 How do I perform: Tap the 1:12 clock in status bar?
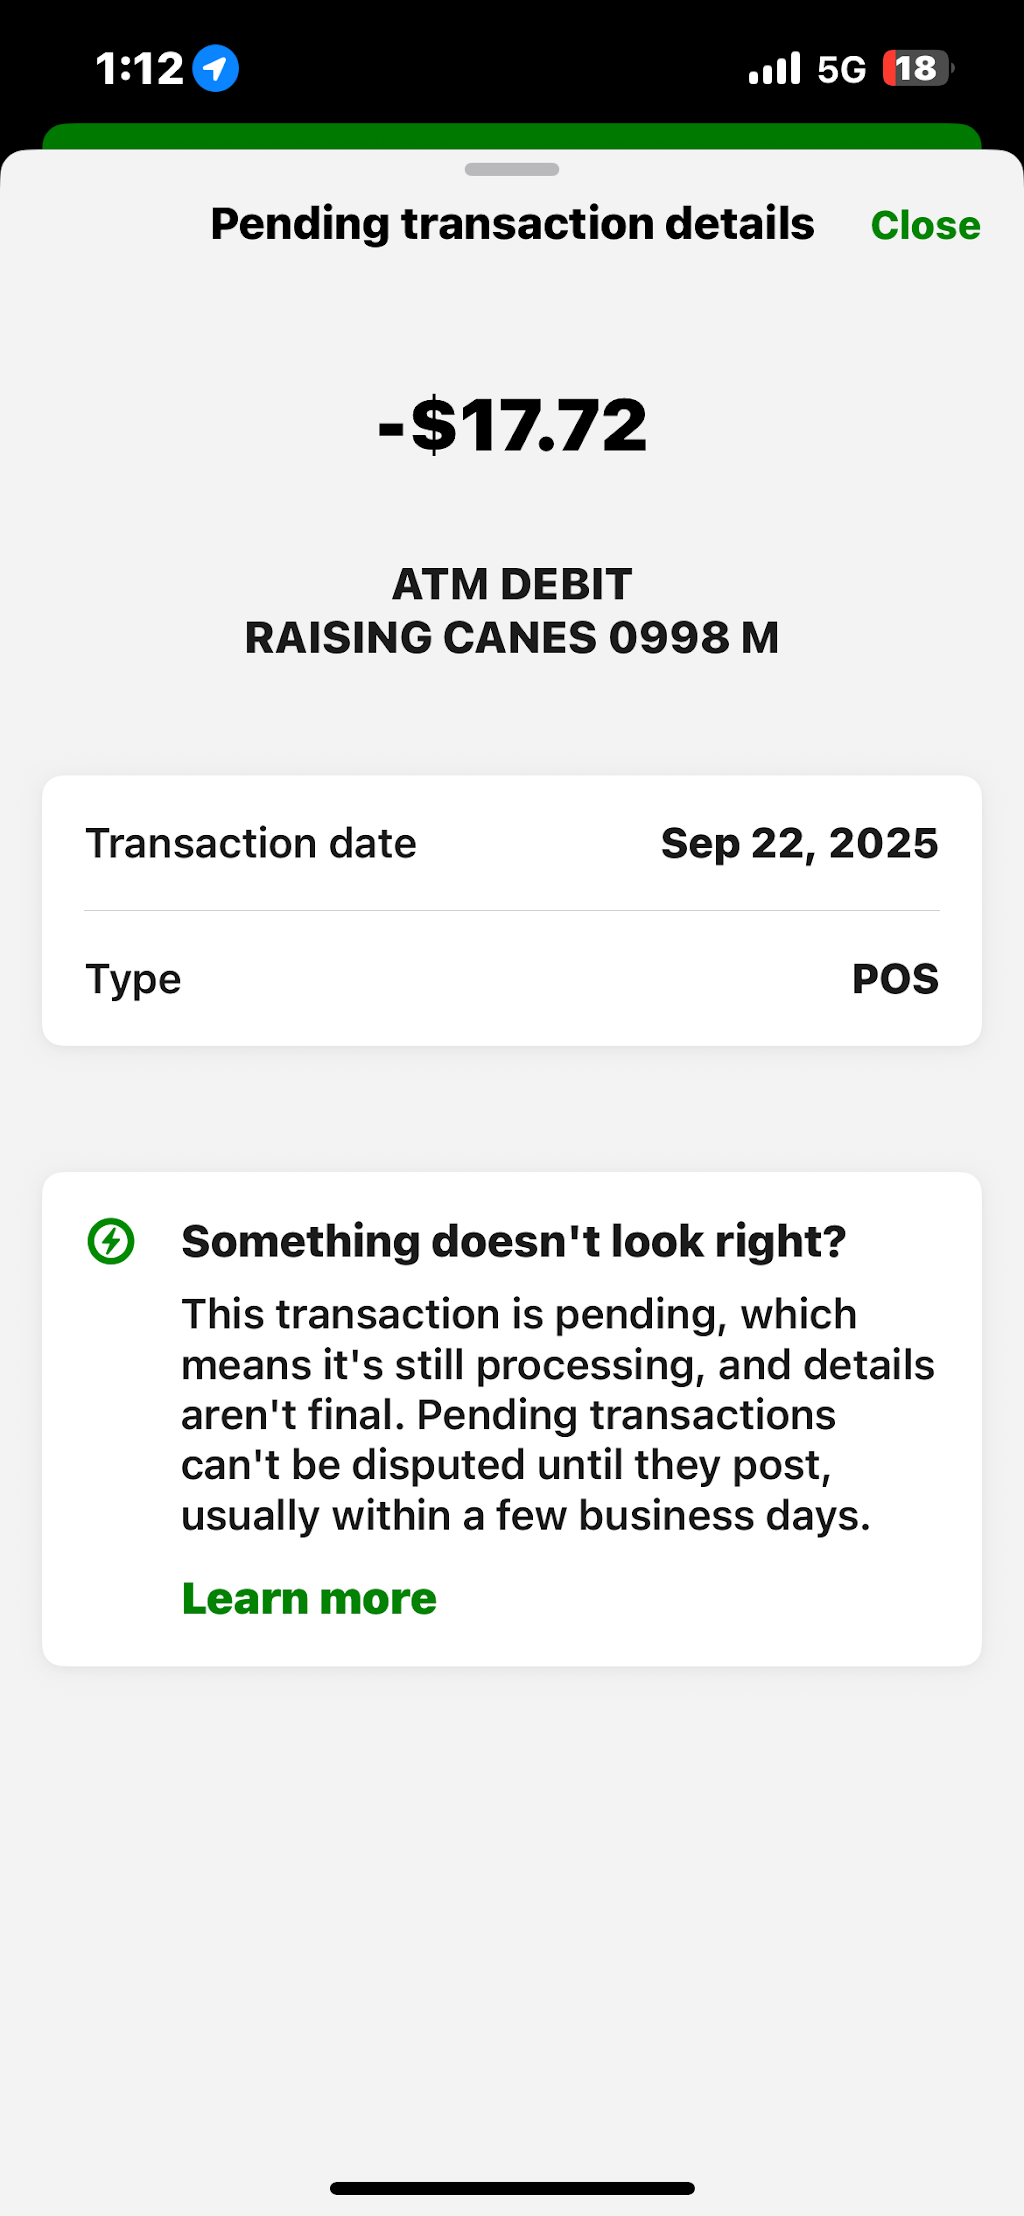click(140, 69)
